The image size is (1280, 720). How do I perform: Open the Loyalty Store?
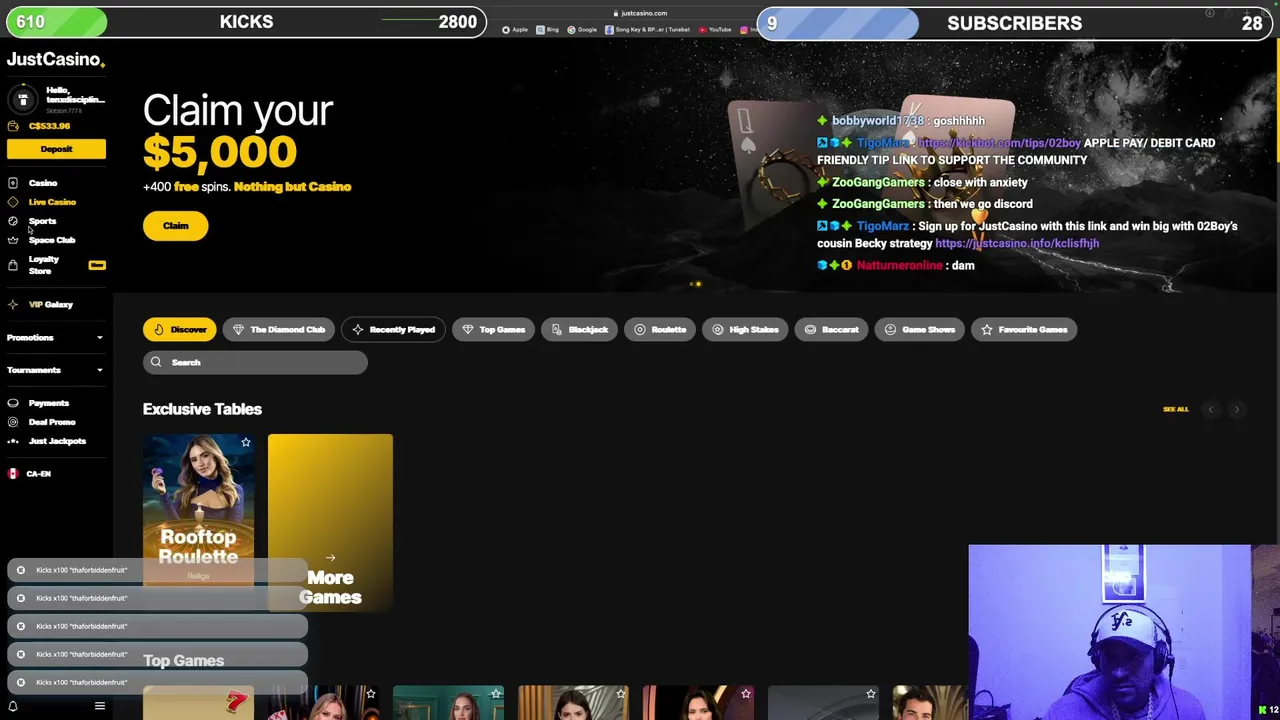tap(44, 265)
